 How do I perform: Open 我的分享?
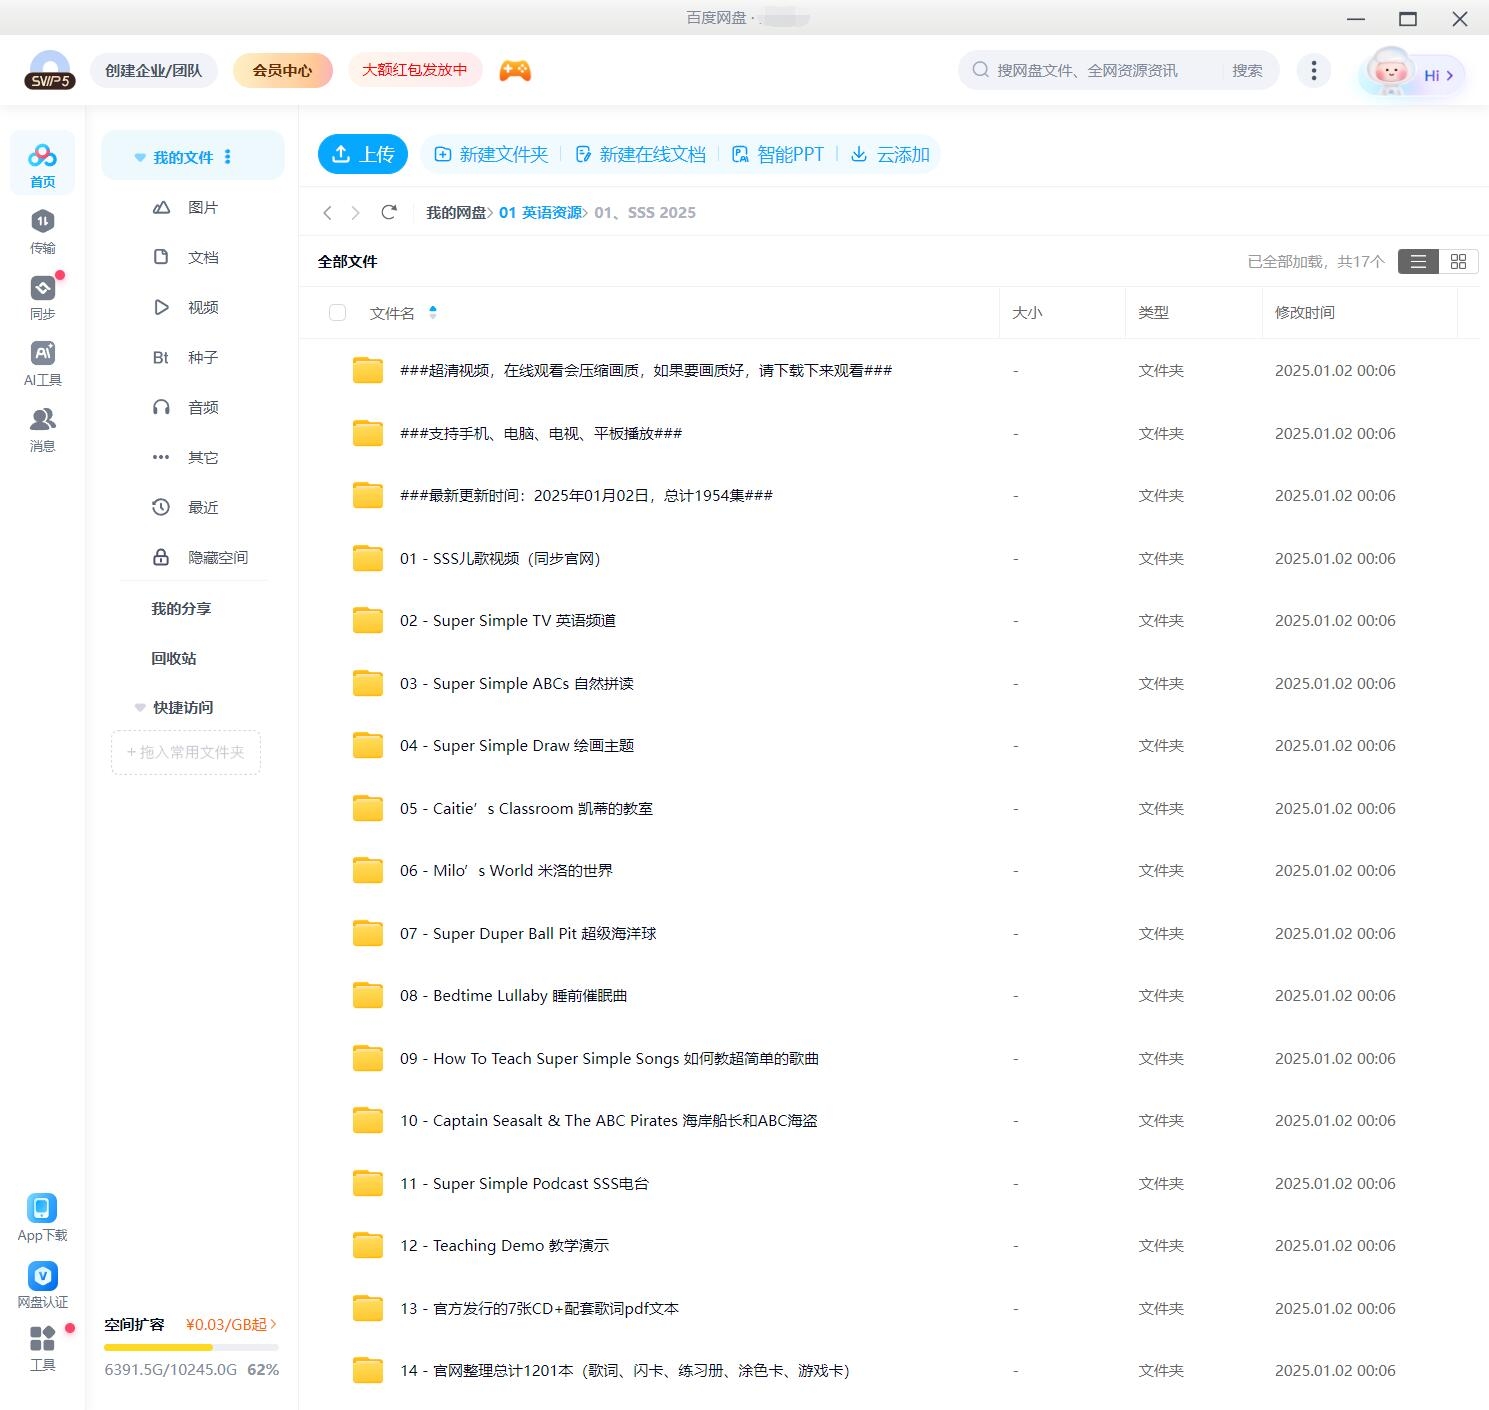[x=181, y=608]
